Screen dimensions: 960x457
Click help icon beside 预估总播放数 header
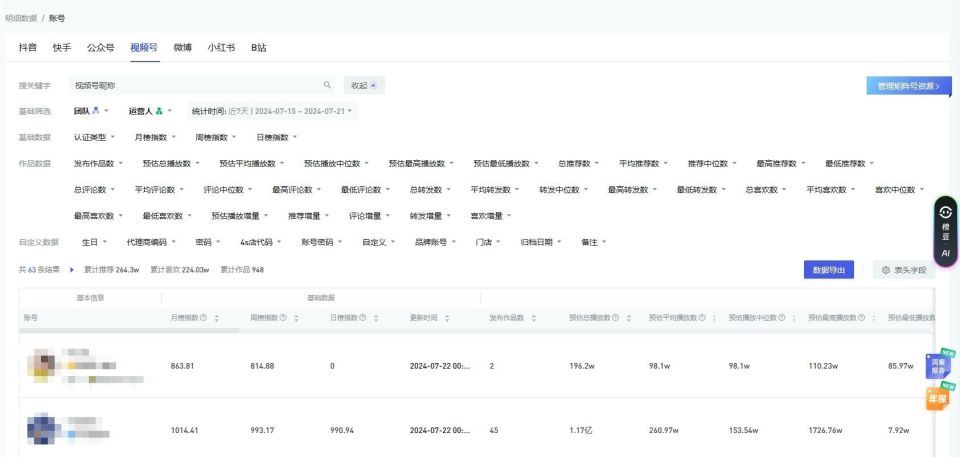(x=615, y=318)
